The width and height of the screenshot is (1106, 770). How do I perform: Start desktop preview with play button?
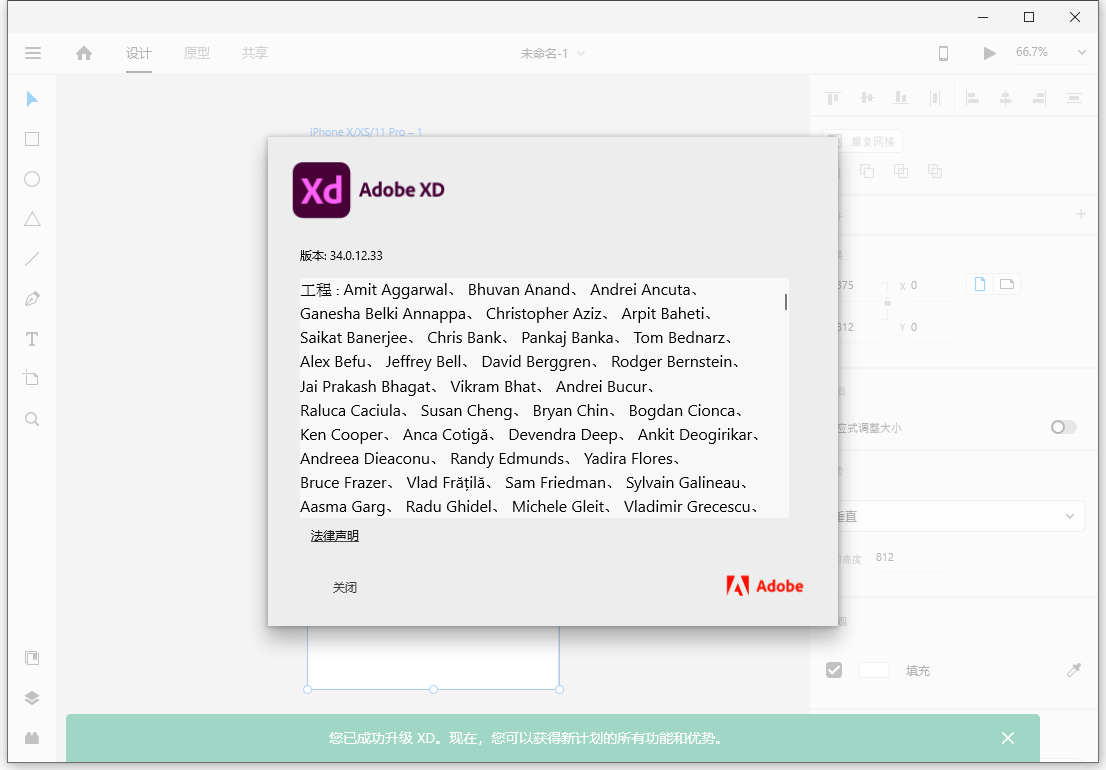tap(990, 53)
